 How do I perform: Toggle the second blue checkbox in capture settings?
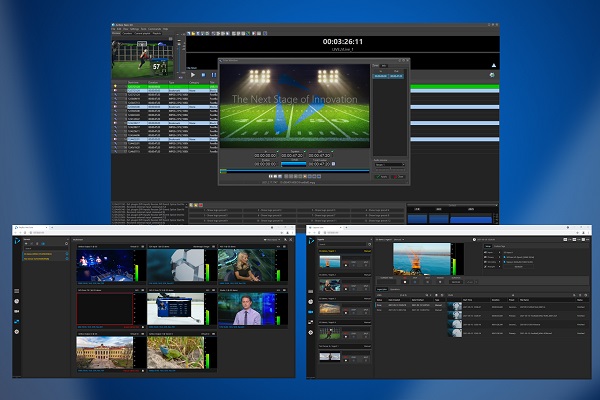[505, 262]
